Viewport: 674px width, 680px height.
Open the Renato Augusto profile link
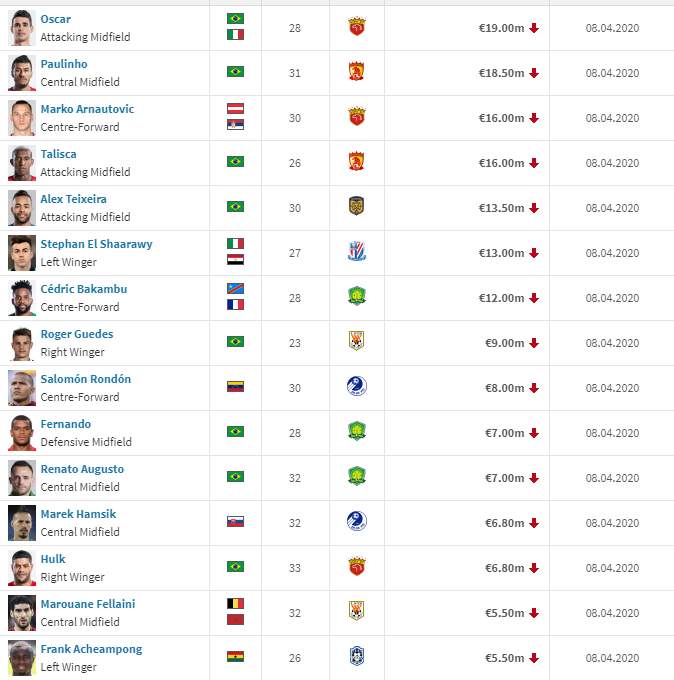[82, 469]
